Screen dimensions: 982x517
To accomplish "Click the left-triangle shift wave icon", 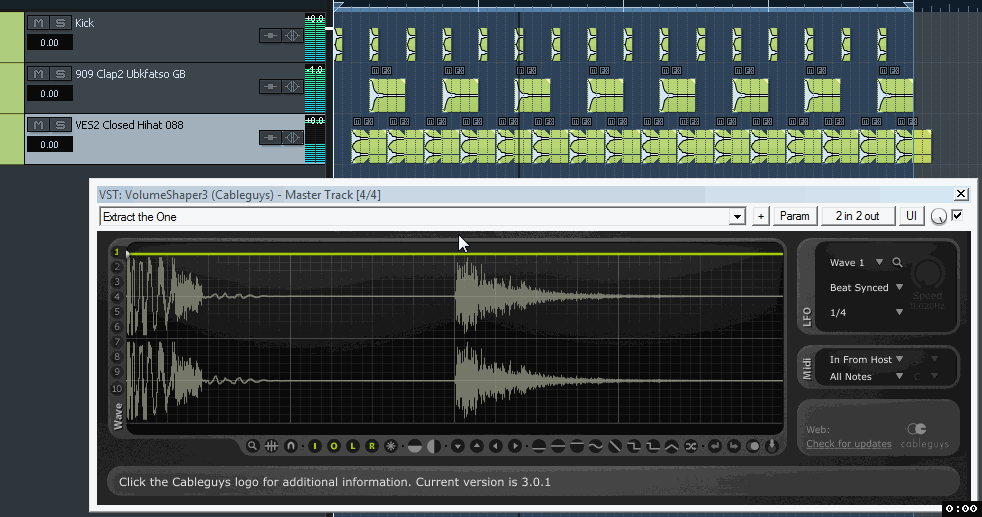I will 495,446.
